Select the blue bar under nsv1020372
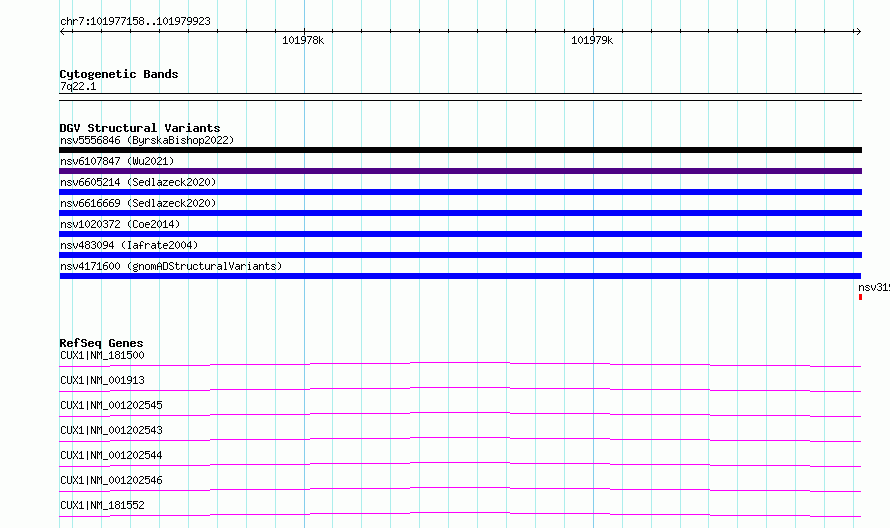This screenshot has height=528, width=890. (x=460, y=234)
